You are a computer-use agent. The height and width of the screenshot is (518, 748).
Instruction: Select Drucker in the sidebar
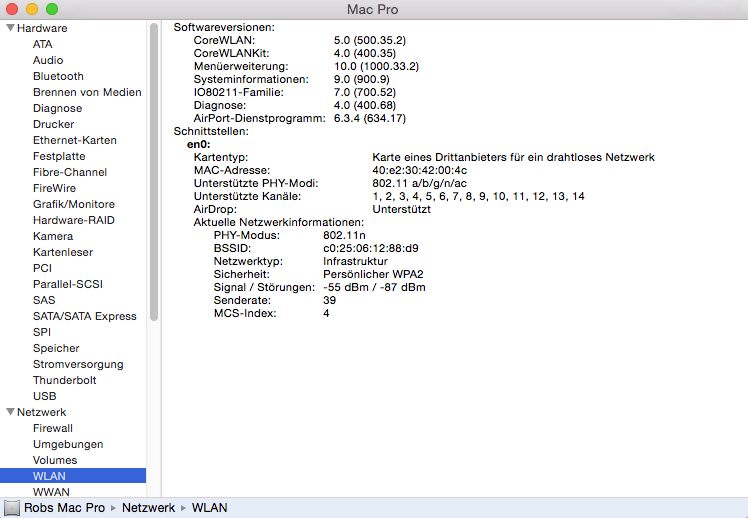click(x=53, y=124)
